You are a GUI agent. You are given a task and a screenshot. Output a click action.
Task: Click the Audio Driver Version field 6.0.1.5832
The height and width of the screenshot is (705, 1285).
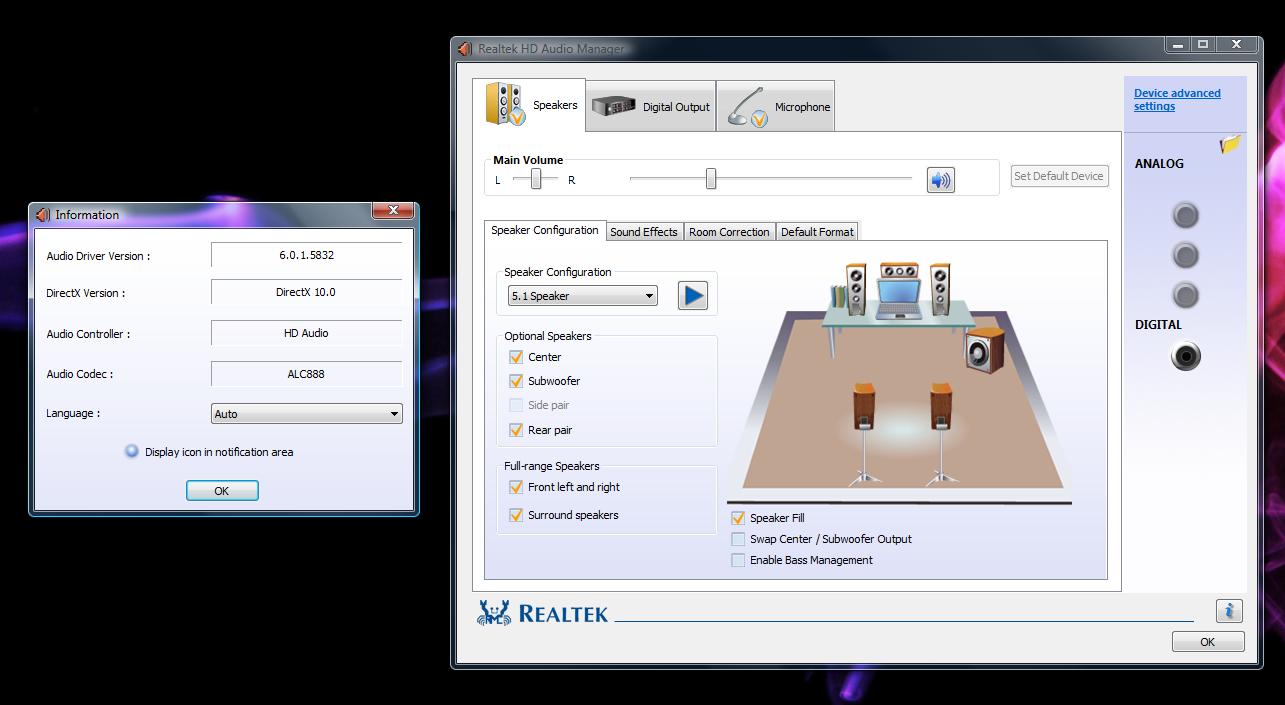tap(307, 255)
